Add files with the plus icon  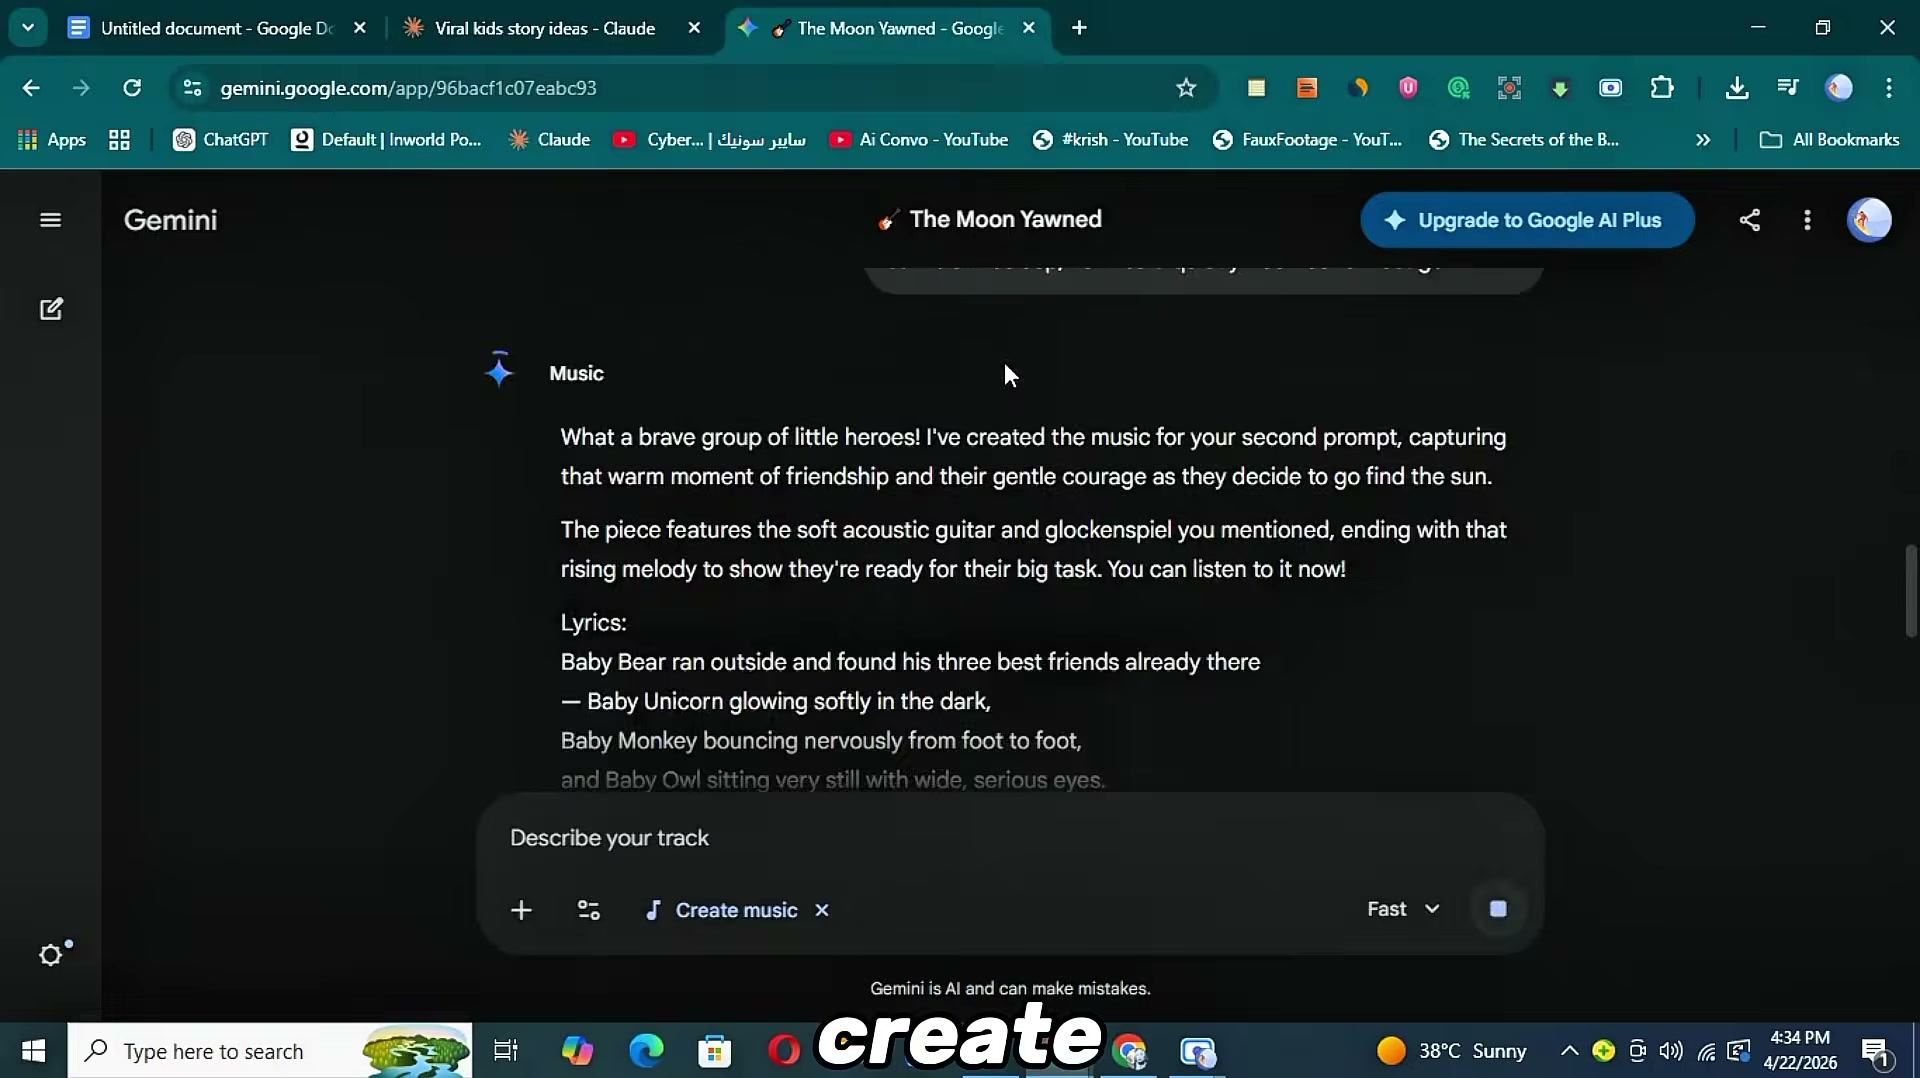521,910
